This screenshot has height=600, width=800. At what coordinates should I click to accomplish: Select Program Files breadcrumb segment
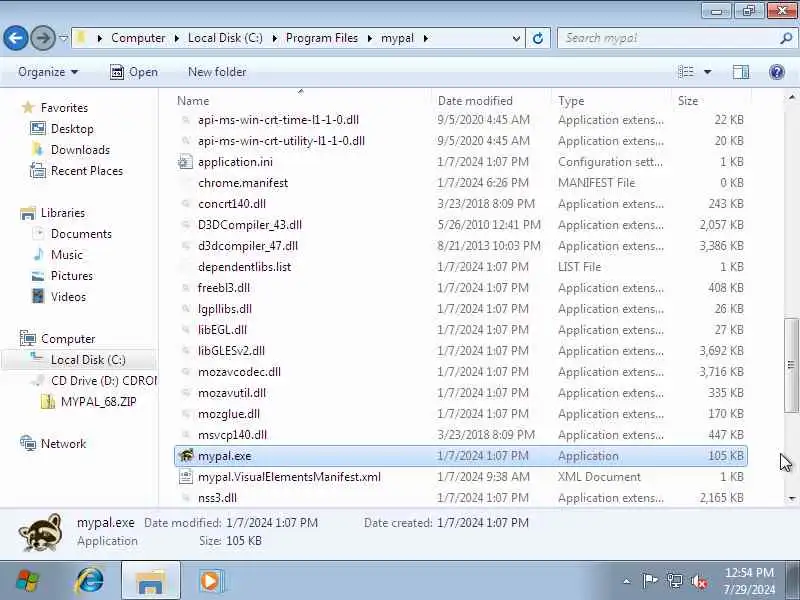pyautogui.click(x=322, y=38)
